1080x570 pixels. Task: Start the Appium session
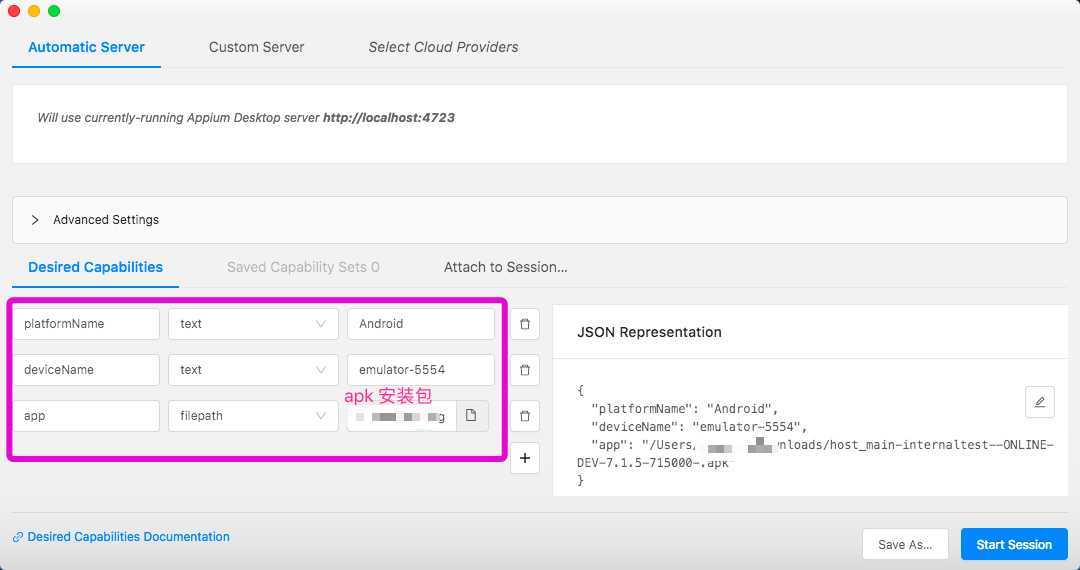(x=1014, y=545)
